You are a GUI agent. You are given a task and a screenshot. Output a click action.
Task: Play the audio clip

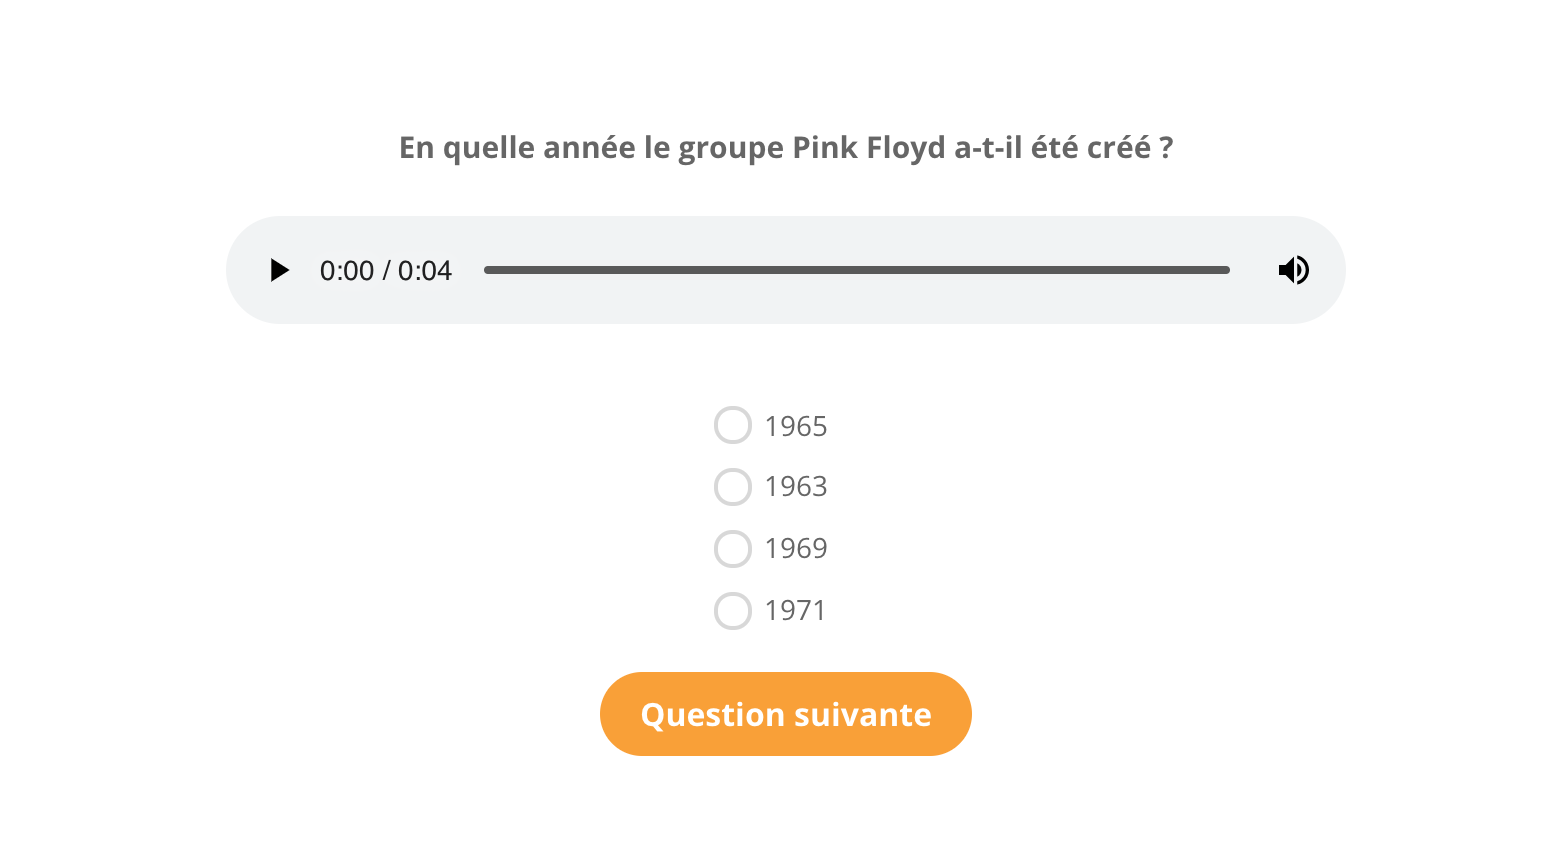point(280,270)
